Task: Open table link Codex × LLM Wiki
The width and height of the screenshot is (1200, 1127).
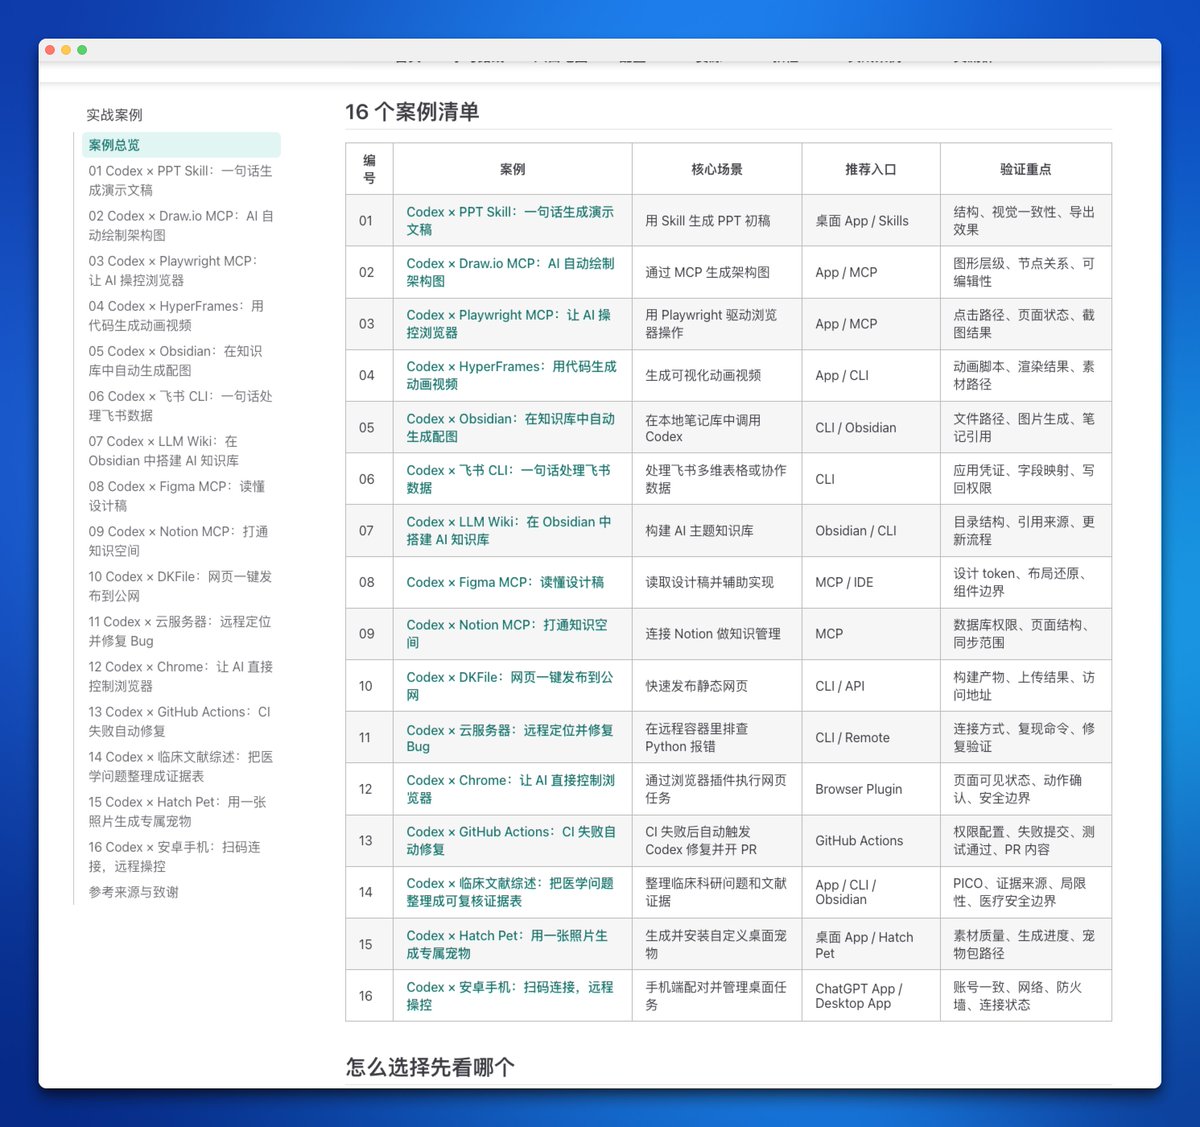Action: 508,530
